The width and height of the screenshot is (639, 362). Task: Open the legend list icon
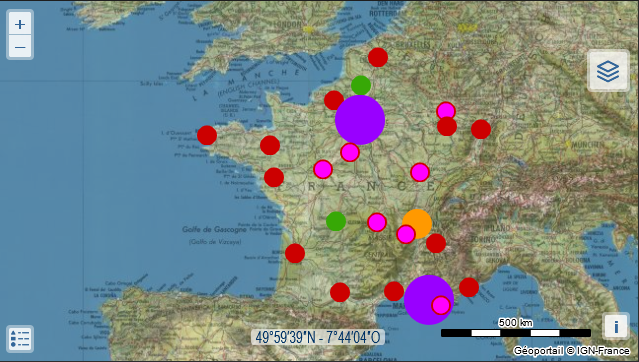tap(20, 338)
